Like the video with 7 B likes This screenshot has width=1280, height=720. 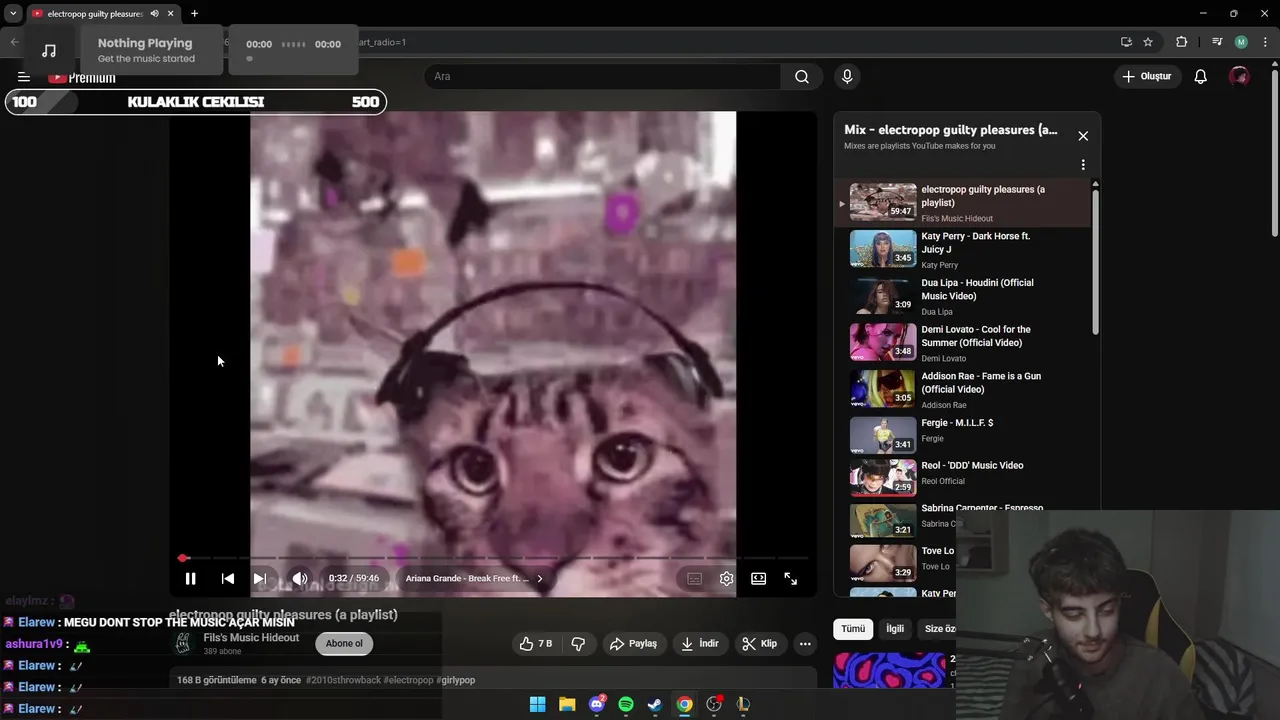click(x=536, y=644)
